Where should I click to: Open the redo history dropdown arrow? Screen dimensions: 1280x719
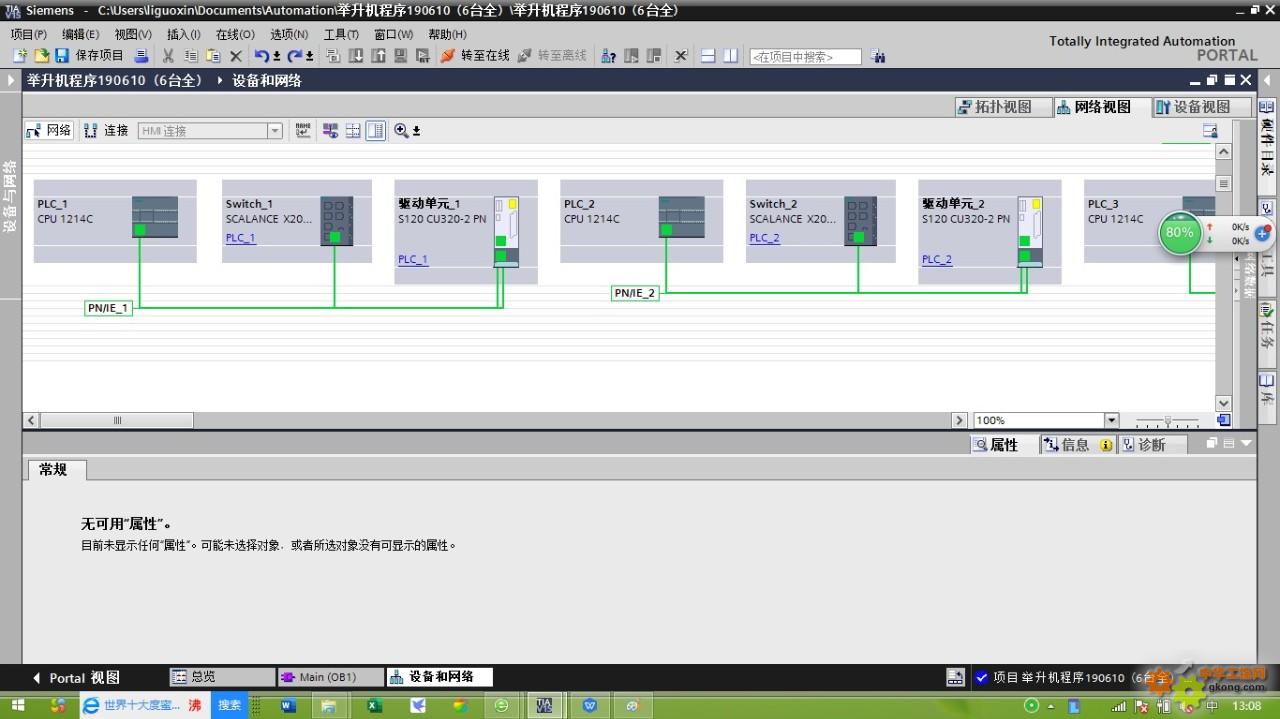tap(310, 56)
